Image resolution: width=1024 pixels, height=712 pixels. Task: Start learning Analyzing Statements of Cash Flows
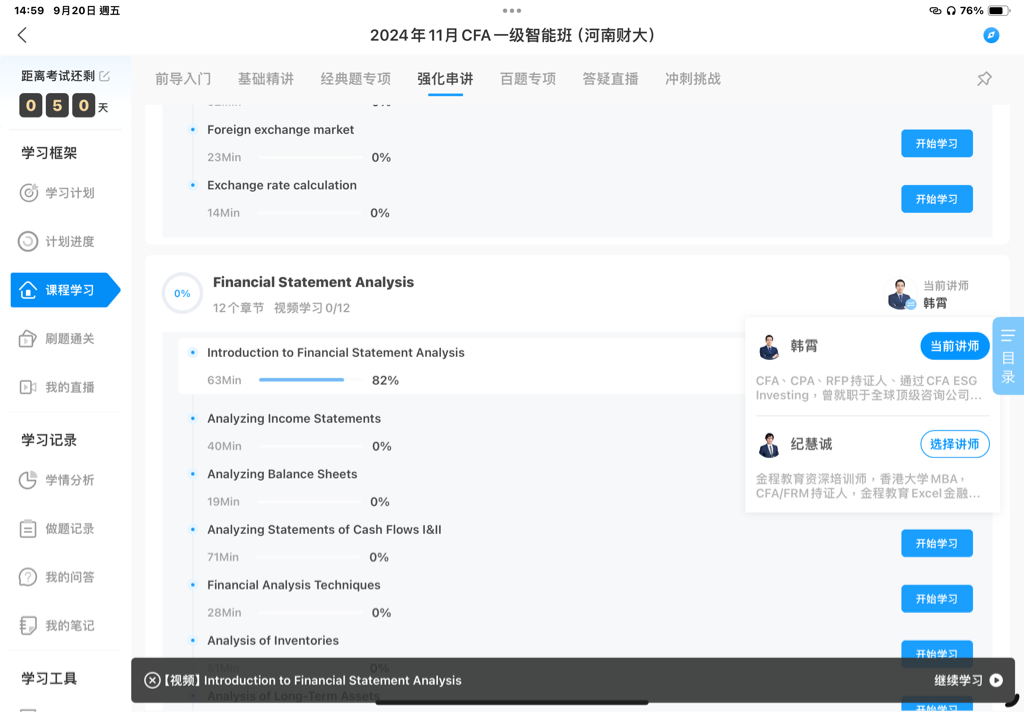coord(936,543)
